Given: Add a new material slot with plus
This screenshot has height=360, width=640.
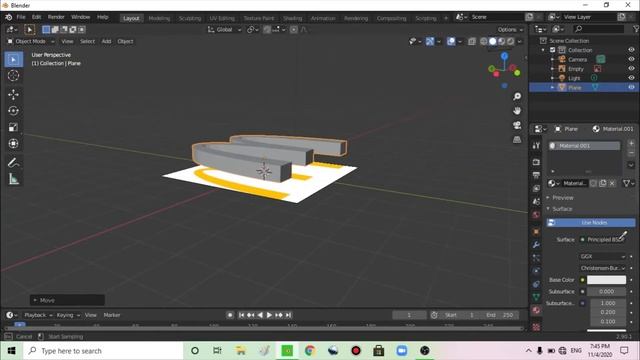Looking at the screenshot, I should (631, 143).
